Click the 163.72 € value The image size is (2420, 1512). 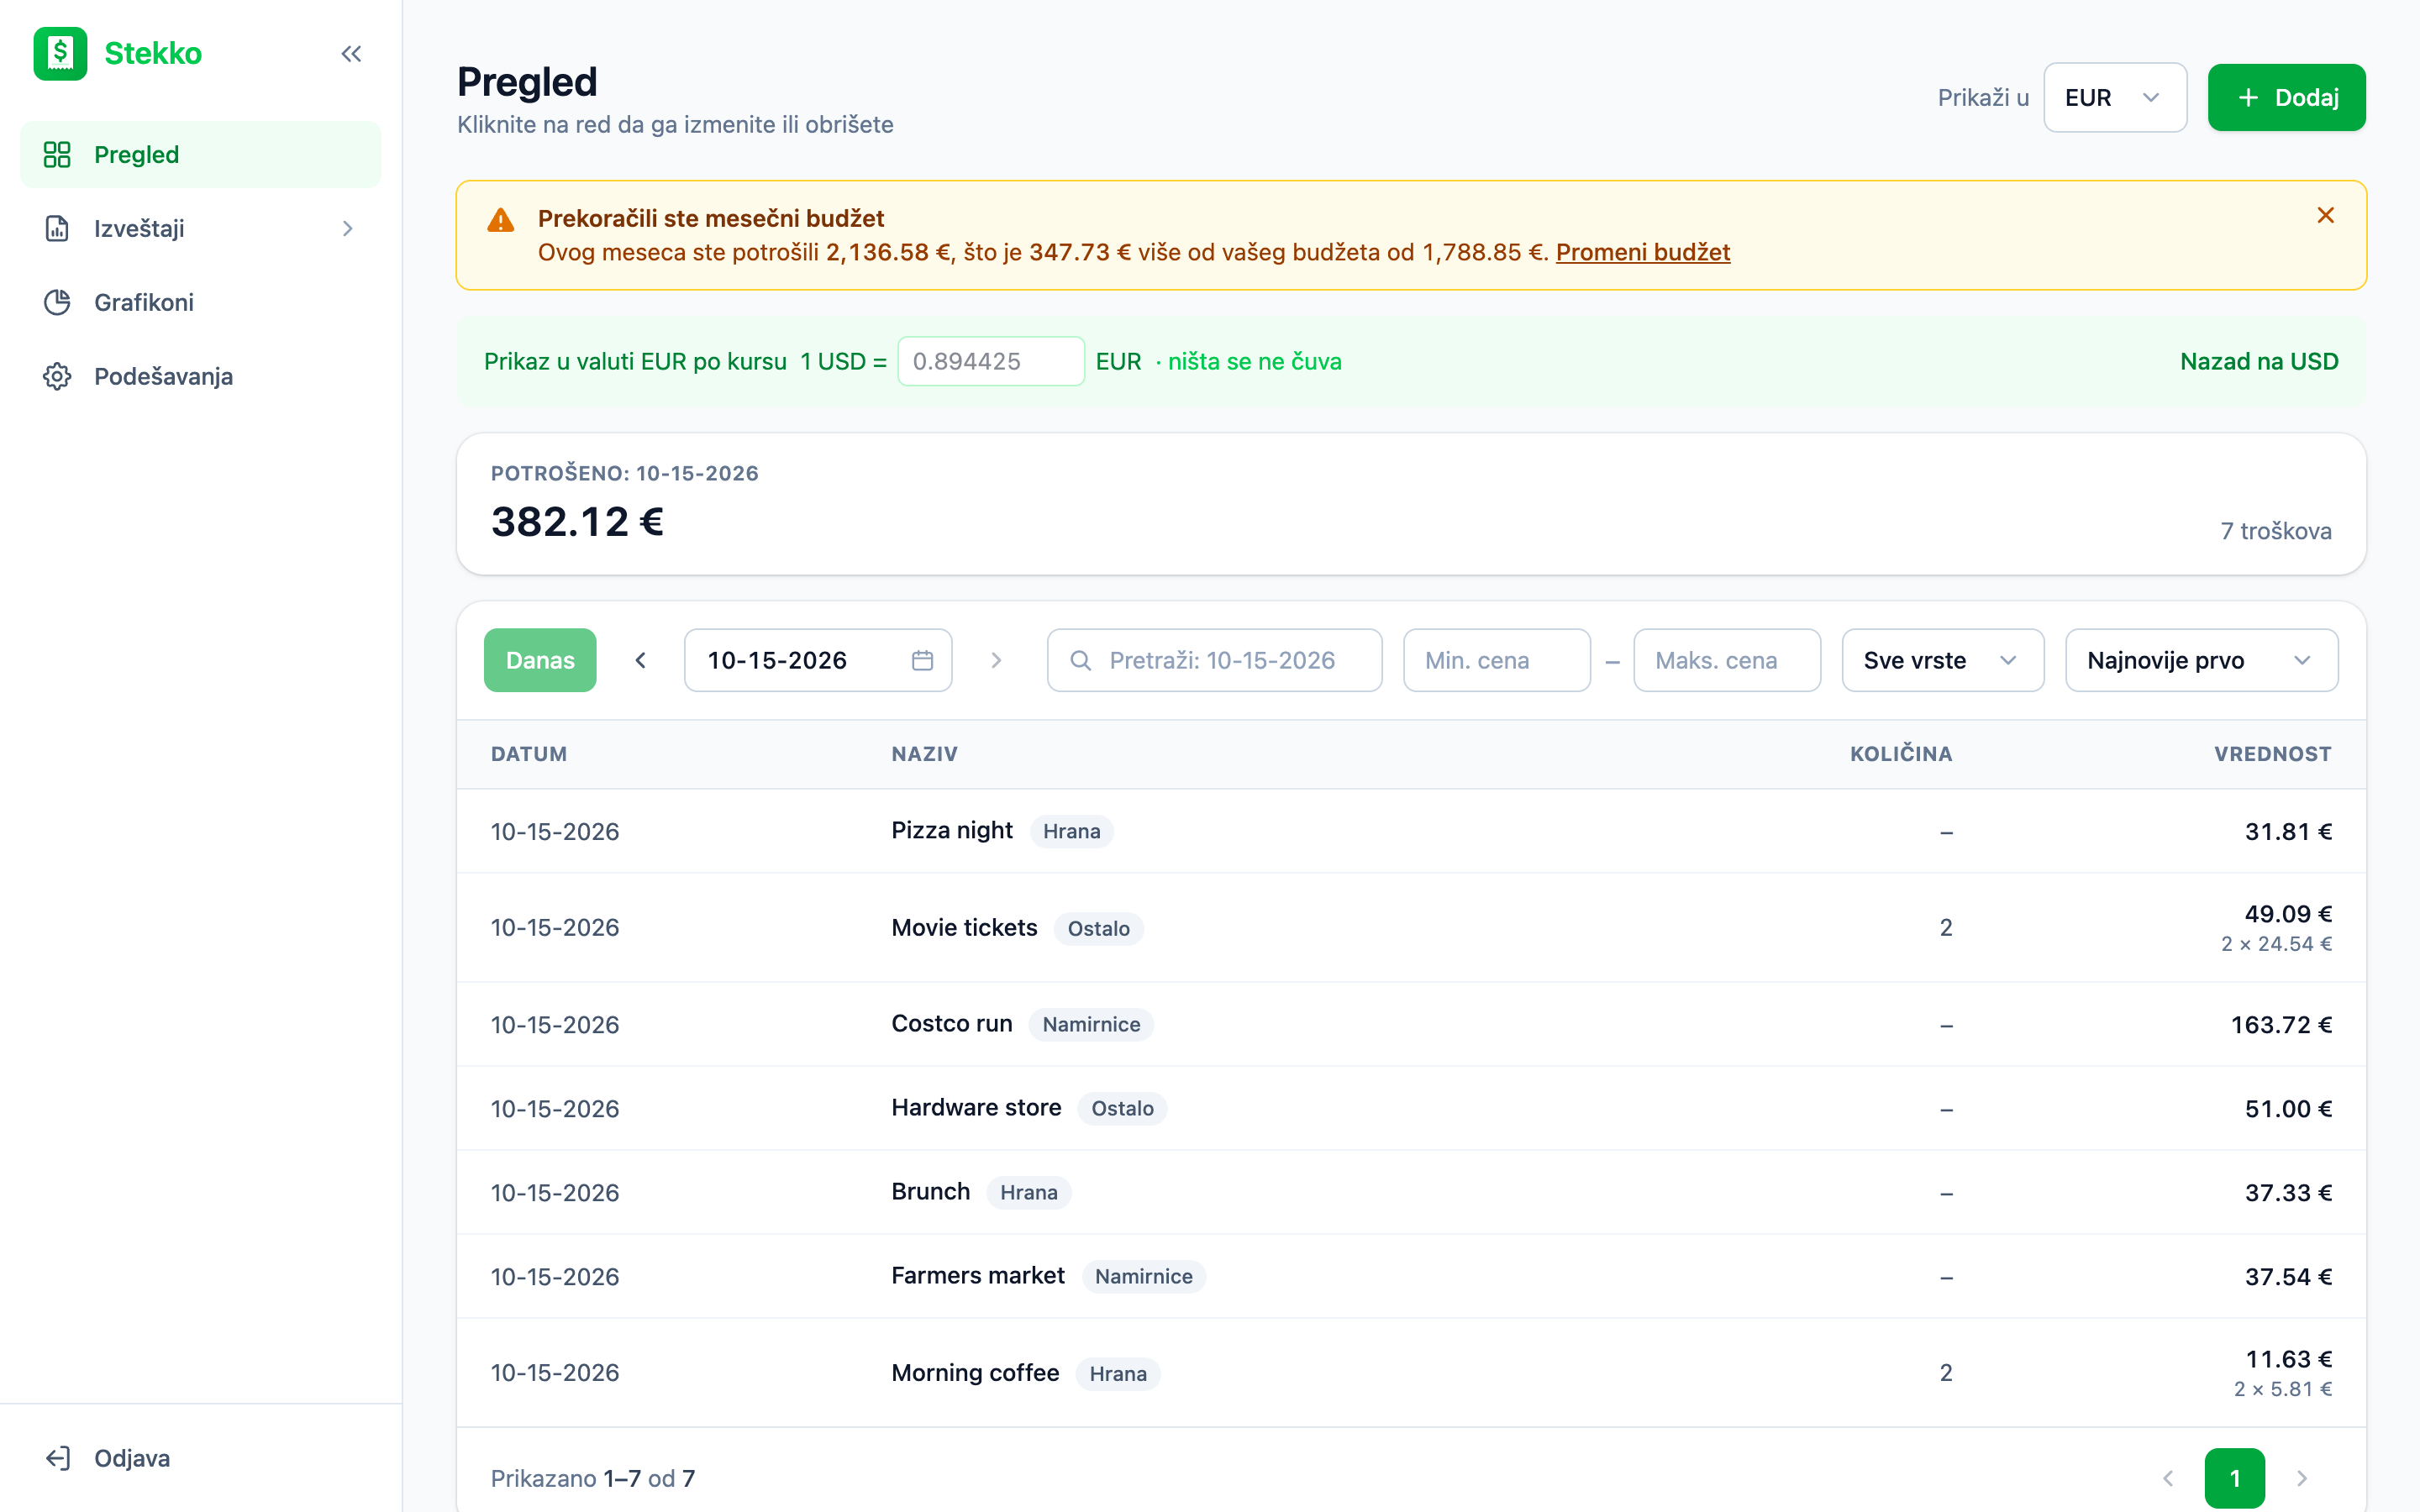2281,1024
